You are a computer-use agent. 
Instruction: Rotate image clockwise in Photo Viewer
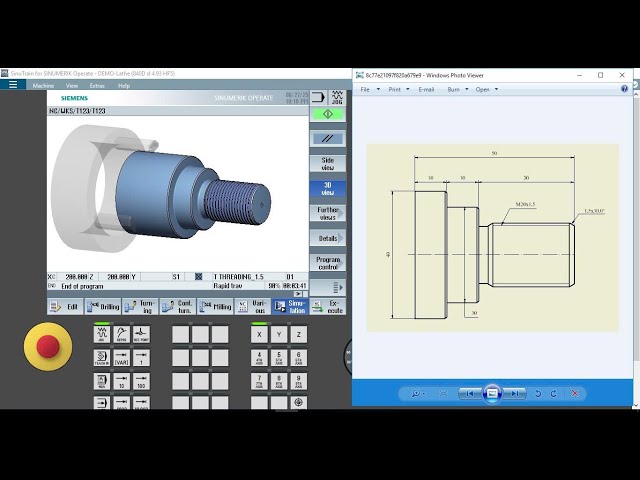click(554, 393)
